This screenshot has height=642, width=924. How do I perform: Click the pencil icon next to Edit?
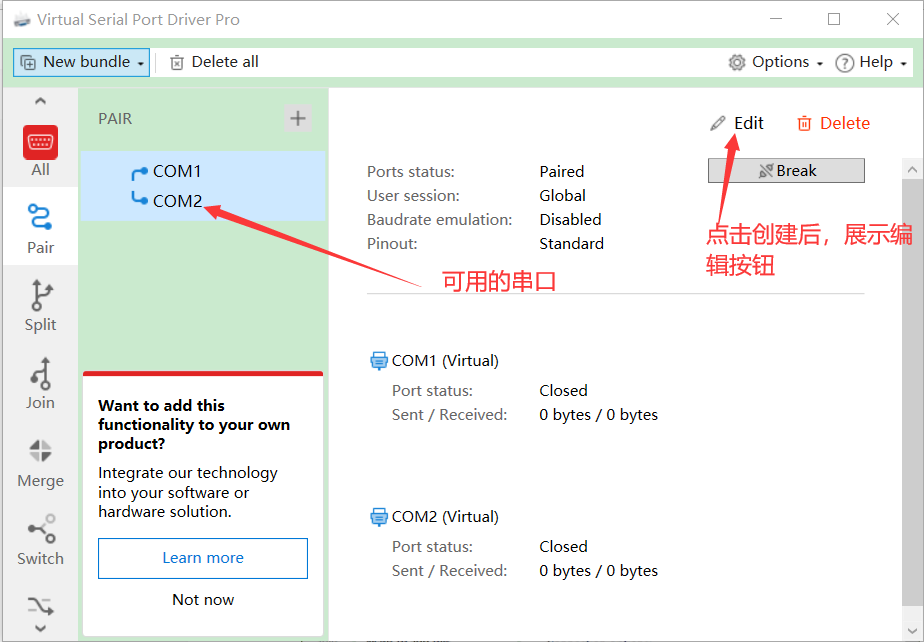tap(718, 123)
